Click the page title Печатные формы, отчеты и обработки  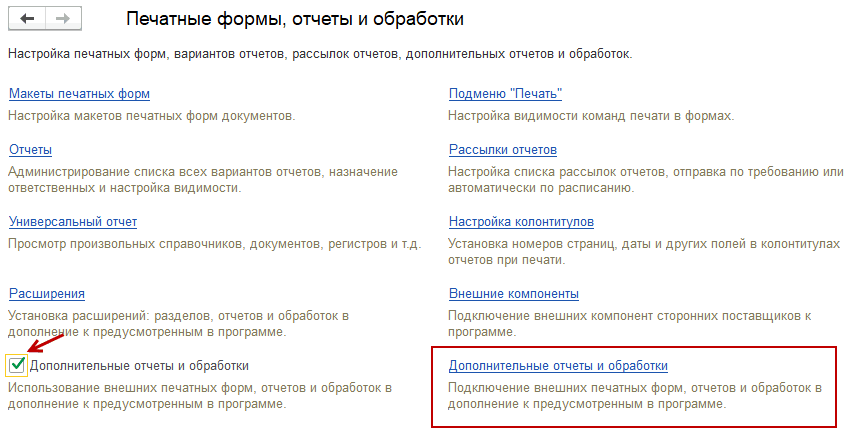click(x=295, y=19)
